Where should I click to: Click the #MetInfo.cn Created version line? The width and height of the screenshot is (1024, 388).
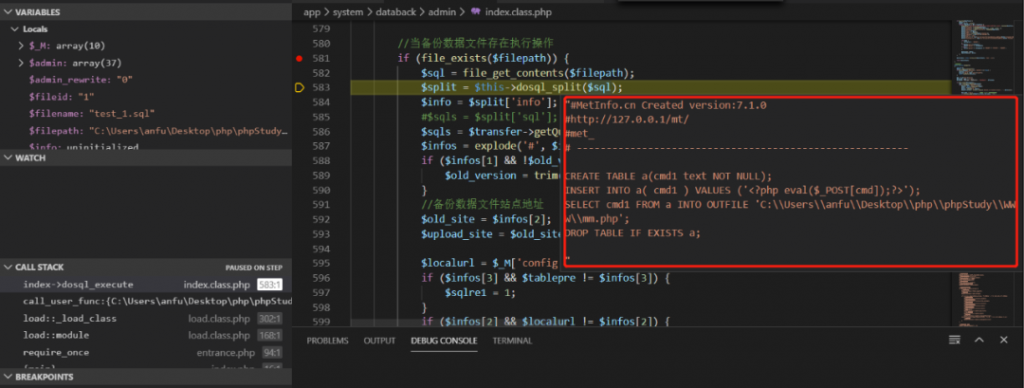coord(665,105)
